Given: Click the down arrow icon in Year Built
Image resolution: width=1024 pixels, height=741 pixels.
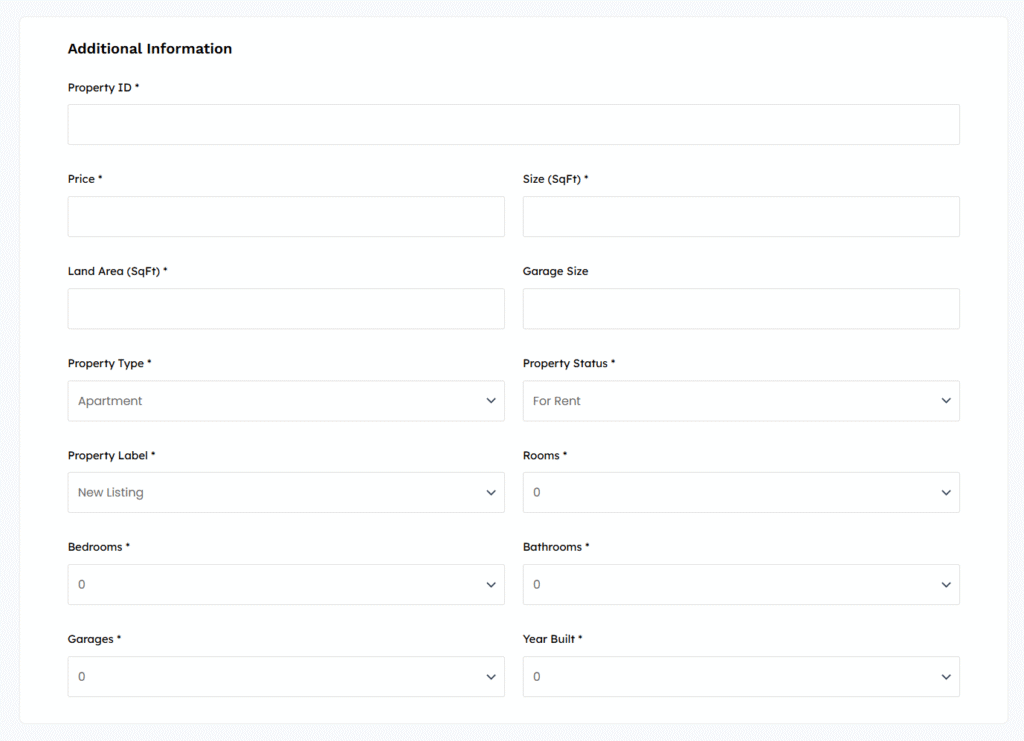Looking at the screenshot, I should point(946,677).
